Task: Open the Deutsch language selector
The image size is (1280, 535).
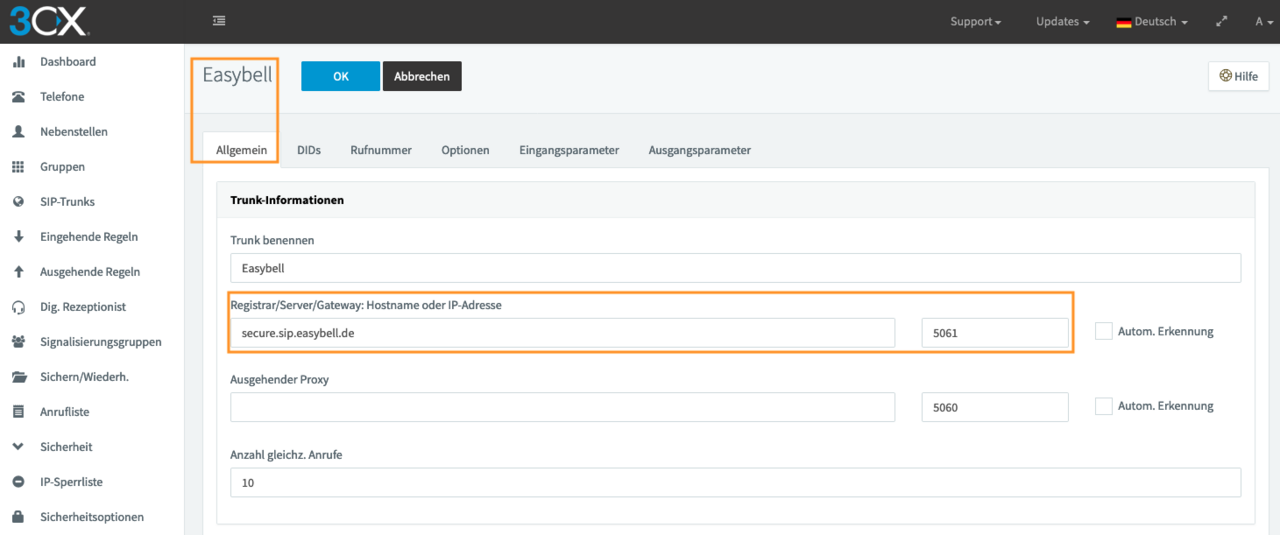Action: point(1152,21)
